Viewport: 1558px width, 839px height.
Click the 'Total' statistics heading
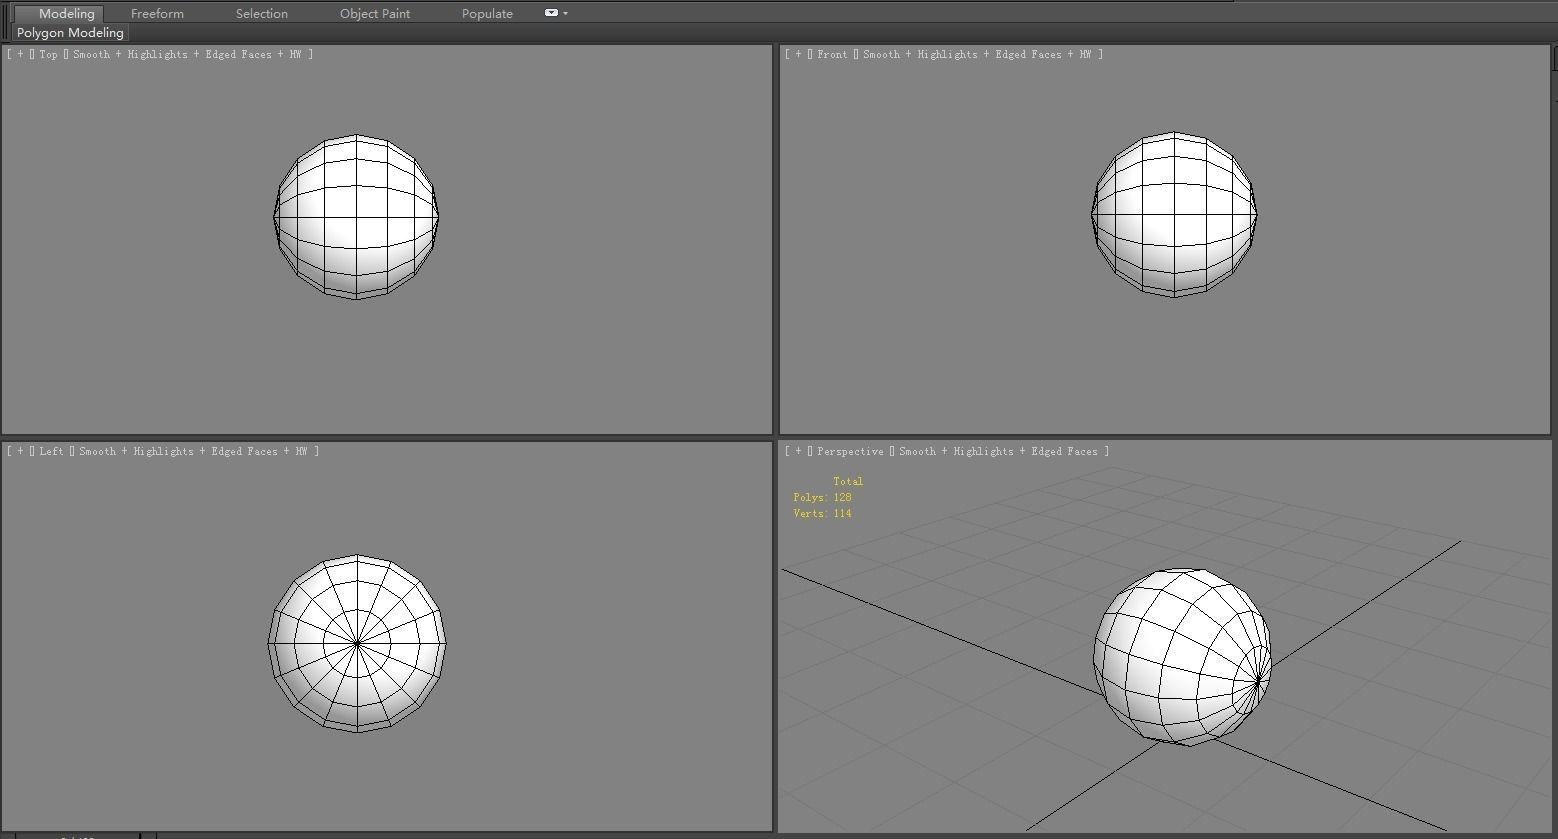click(848, 481)
